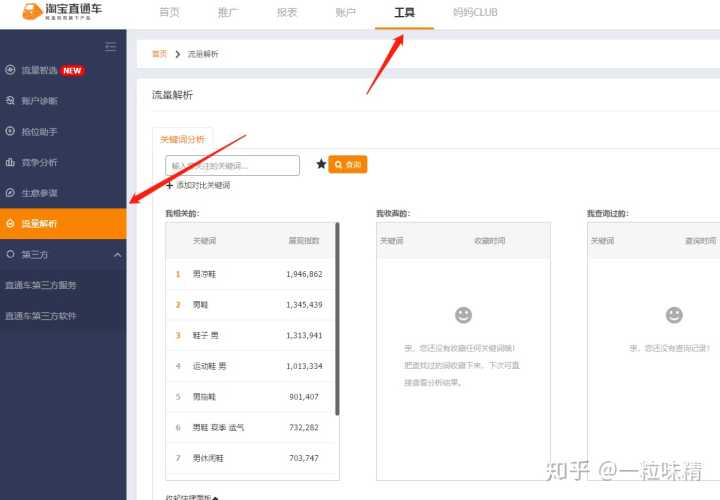
Task: Switch to the 报表 top tab
Action: coord(287,13)
